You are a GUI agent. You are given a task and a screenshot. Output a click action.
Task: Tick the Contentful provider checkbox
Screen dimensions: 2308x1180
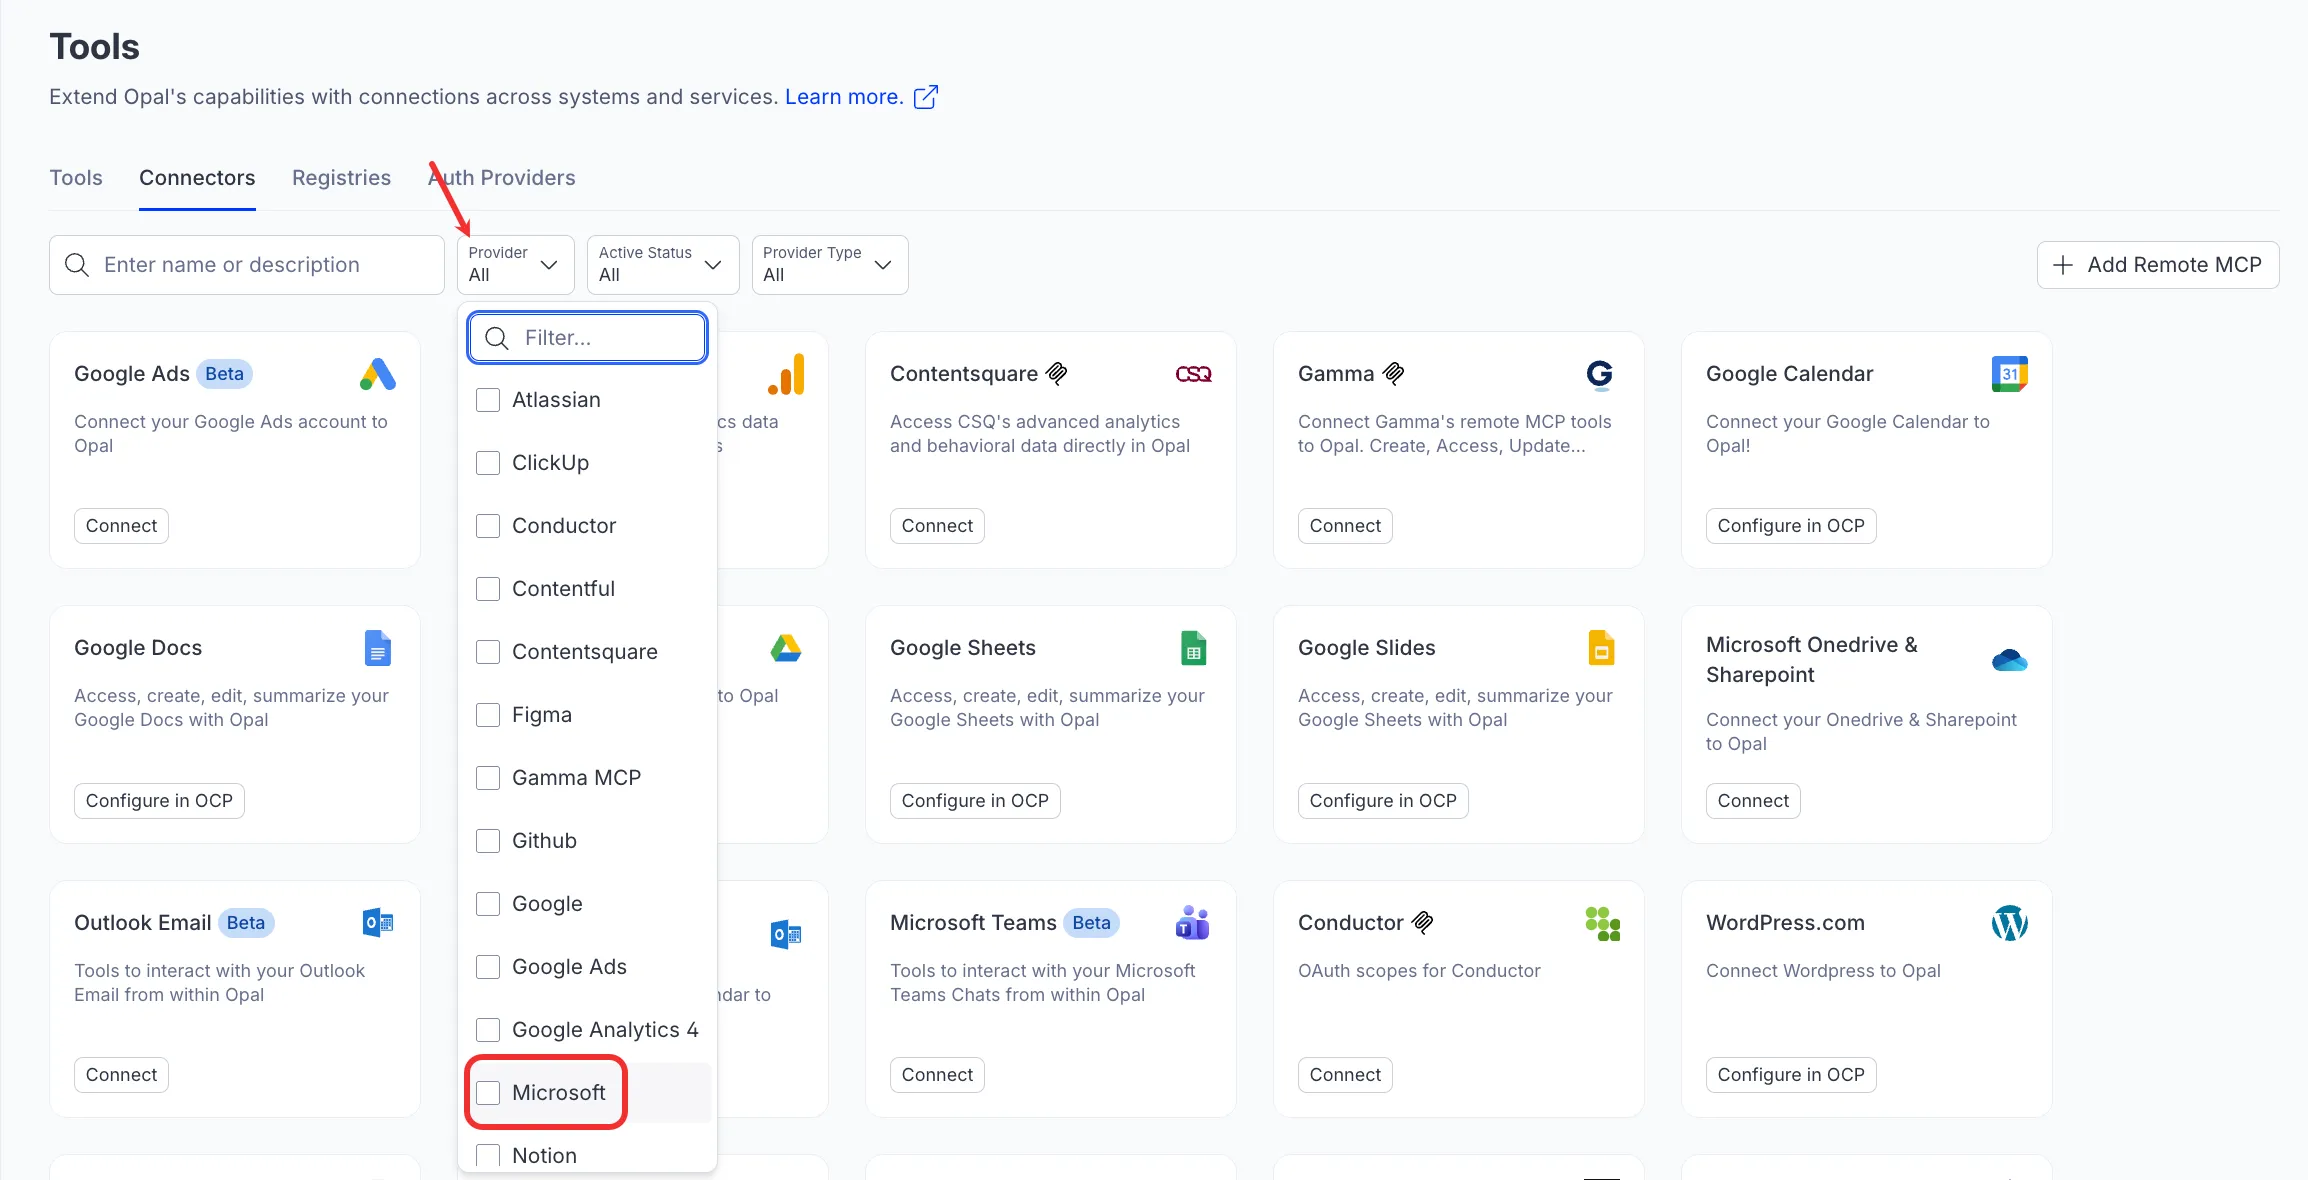click(x=488, y=589)
